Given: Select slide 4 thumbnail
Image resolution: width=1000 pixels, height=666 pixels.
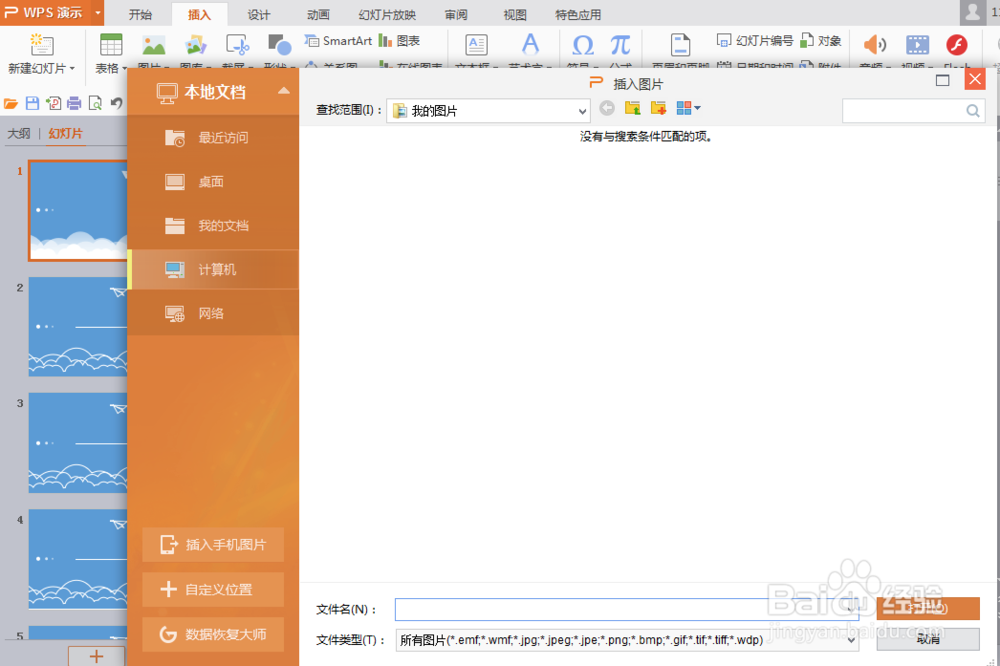Looking at the screenshot, I should click(78, 558).
